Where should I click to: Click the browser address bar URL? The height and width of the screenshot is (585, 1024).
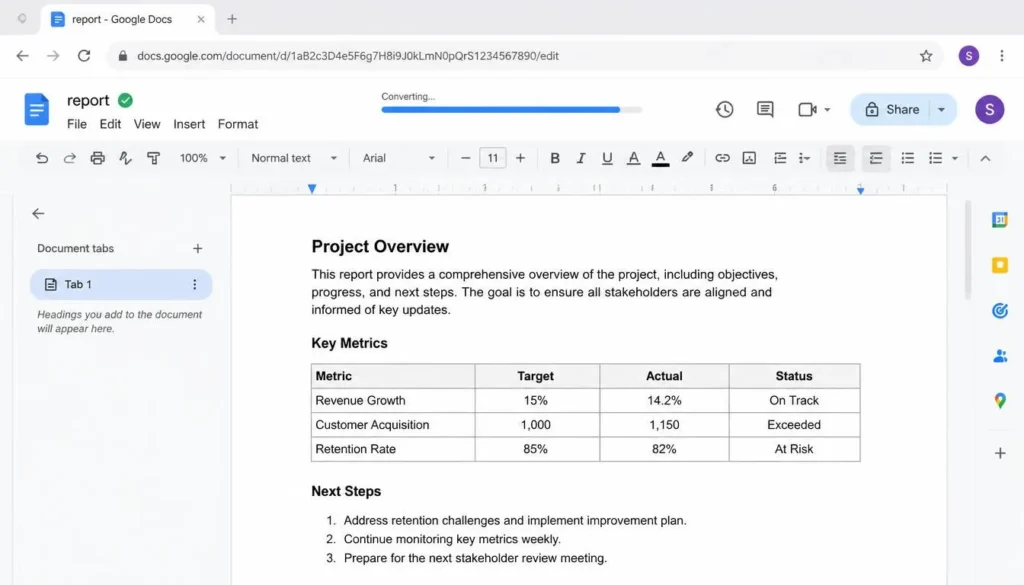(x=347, y=56)
